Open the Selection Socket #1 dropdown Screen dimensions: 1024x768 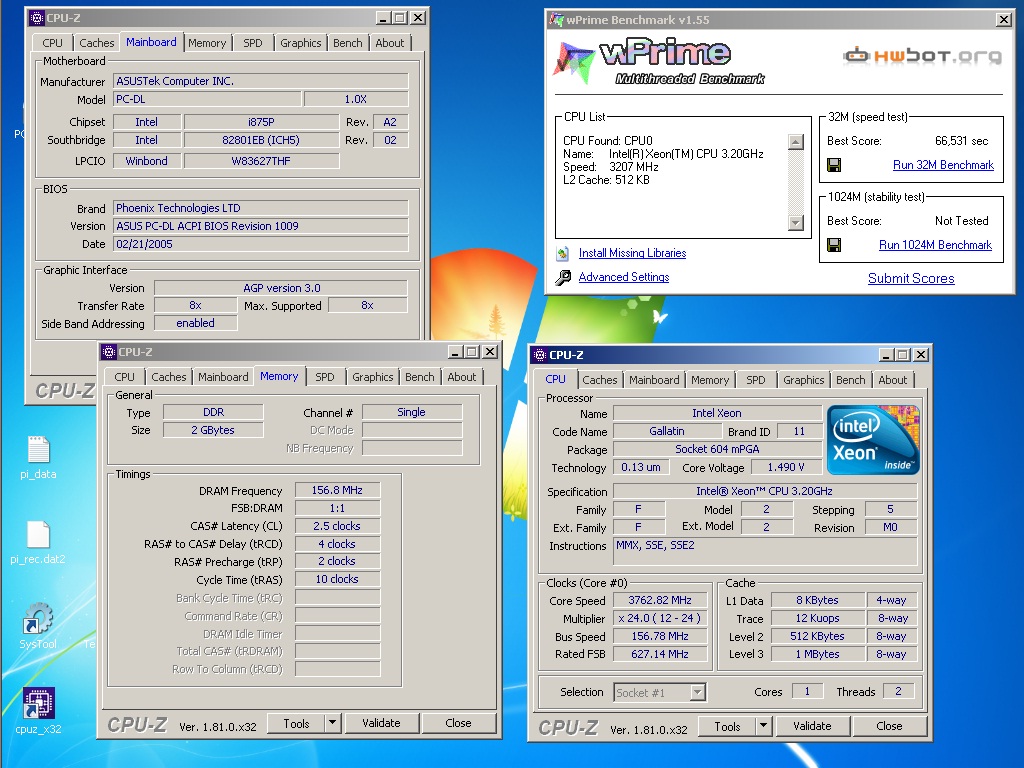coord(697,692)
